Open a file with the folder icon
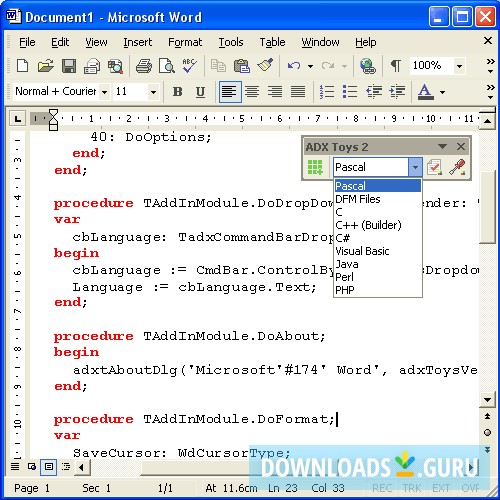Viewport: 500px width, 500px height. tap(45, 66)
